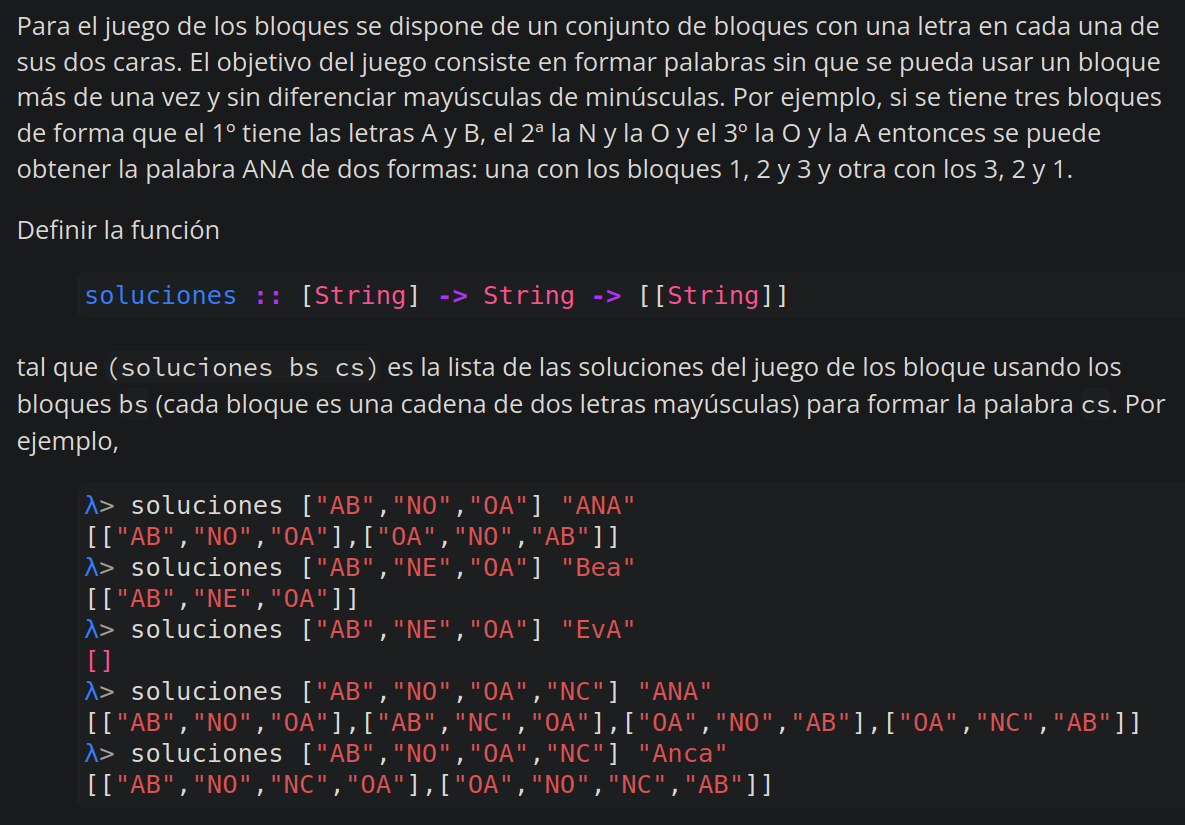Click the final output line beginning [["AB","NO","NC"
Screen dimensions: 1185x825
pyautogui.click(x=428, y=784)
